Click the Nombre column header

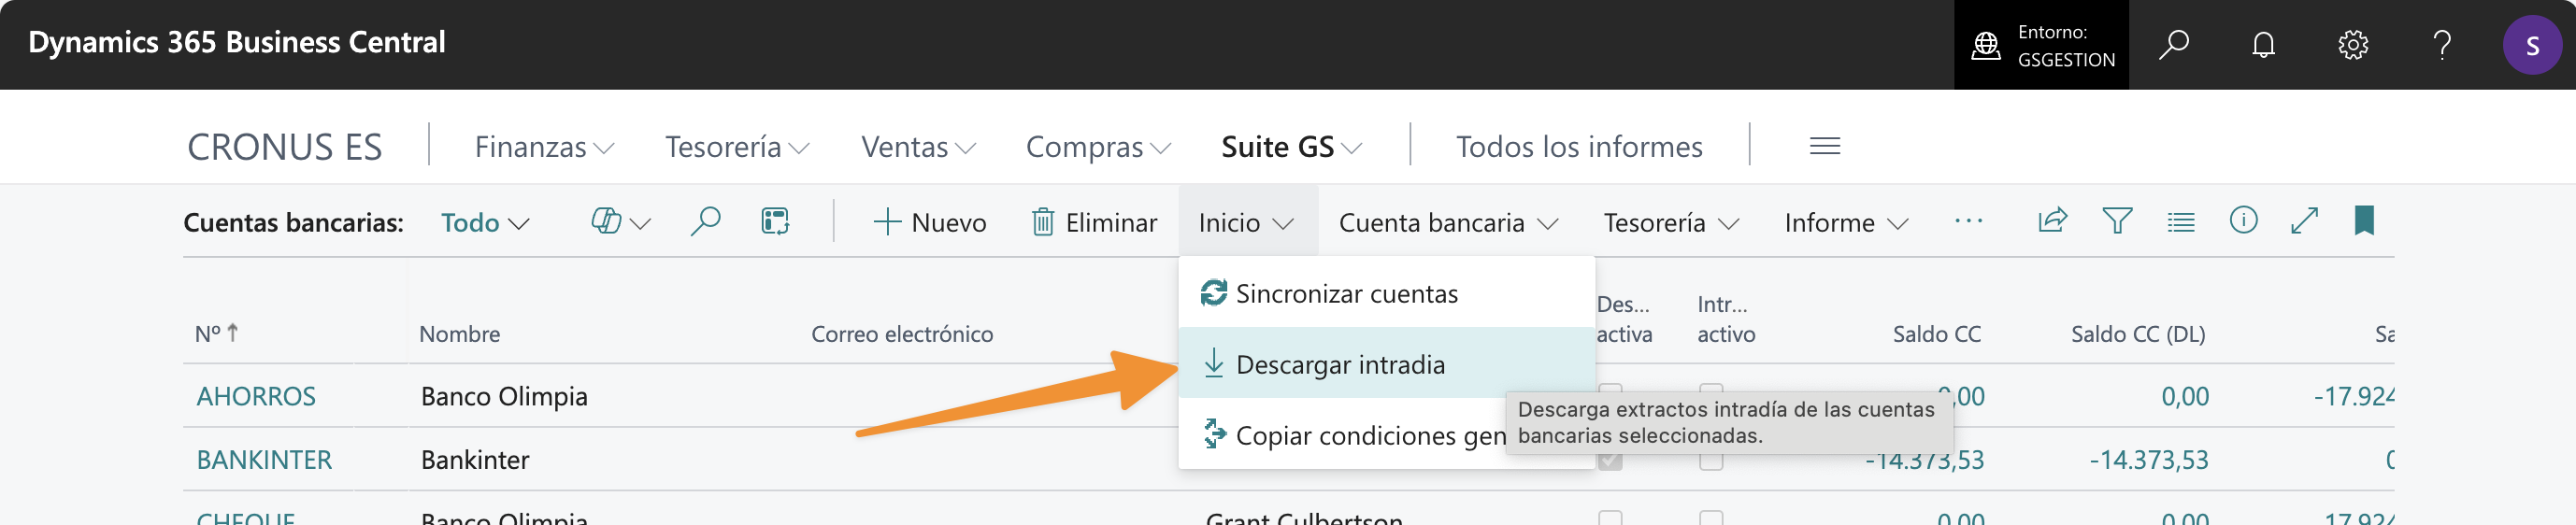click(x=460, y=334)
